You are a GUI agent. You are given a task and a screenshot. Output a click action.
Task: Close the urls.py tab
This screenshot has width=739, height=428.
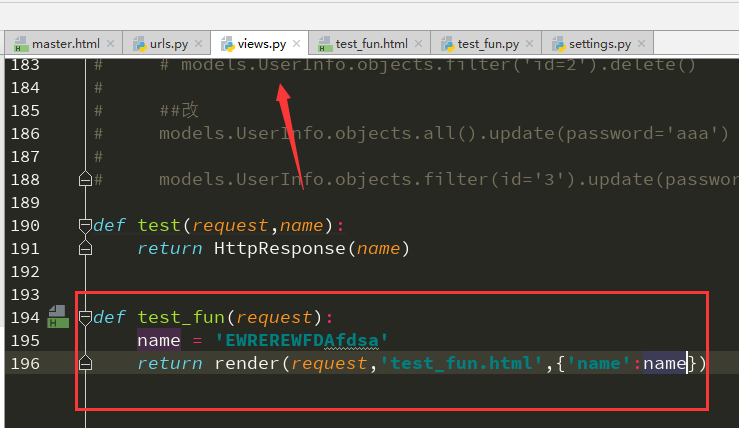pyautogui.click(x=198, y=44)
